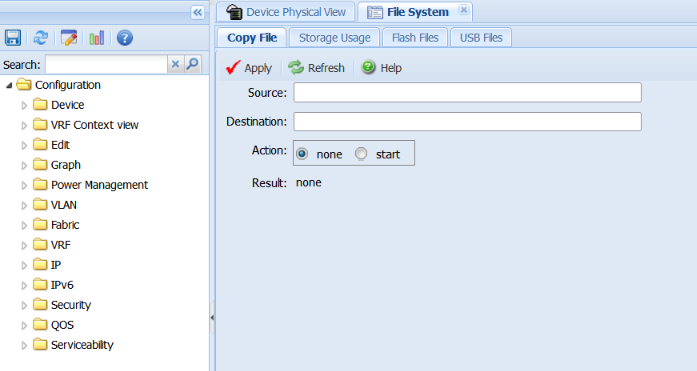Expand the VRF Context view node
Screen dimensions: 697x371
(24, 125)
